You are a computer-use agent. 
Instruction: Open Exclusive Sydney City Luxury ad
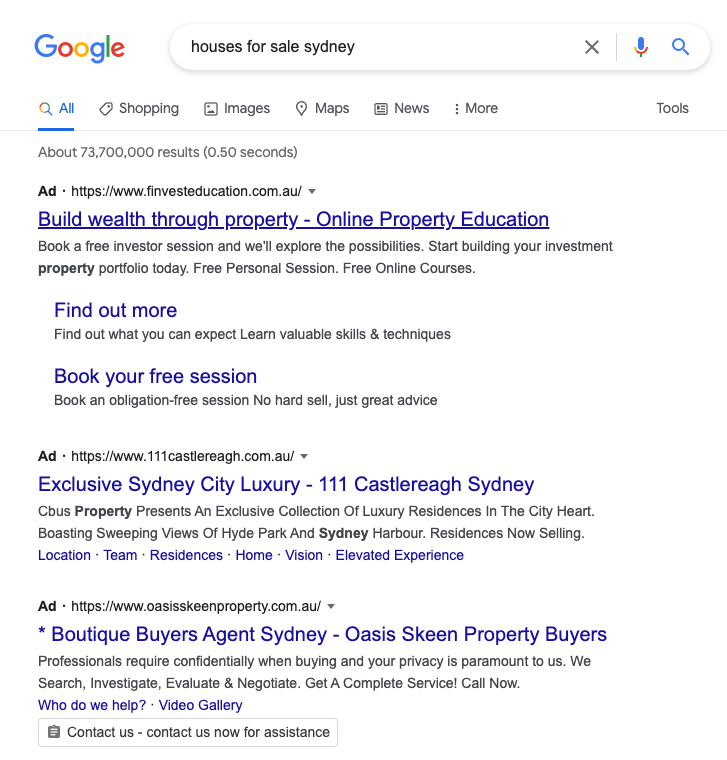[286, 484]
